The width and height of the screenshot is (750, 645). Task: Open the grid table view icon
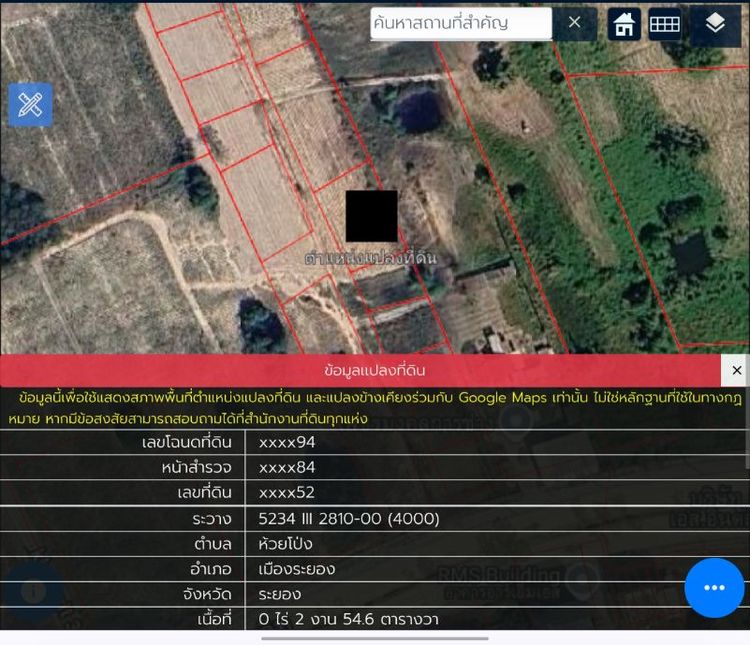pos(665,24)
